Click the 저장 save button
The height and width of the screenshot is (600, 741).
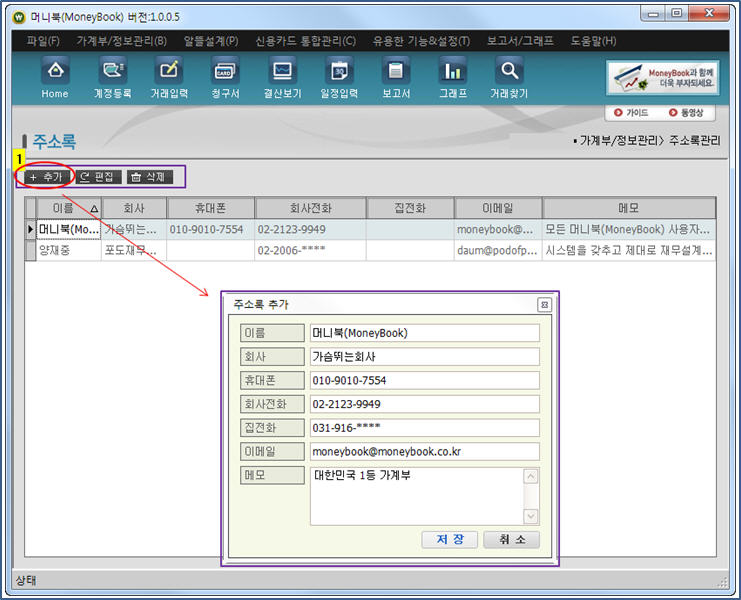[x=449, y=540]
